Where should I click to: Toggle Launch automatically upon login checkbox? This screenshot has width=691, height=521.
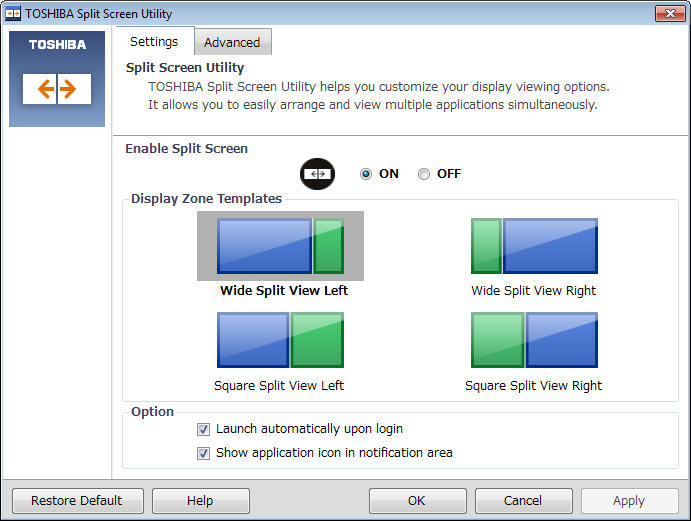pyautogui.click(x=203, y=429)
